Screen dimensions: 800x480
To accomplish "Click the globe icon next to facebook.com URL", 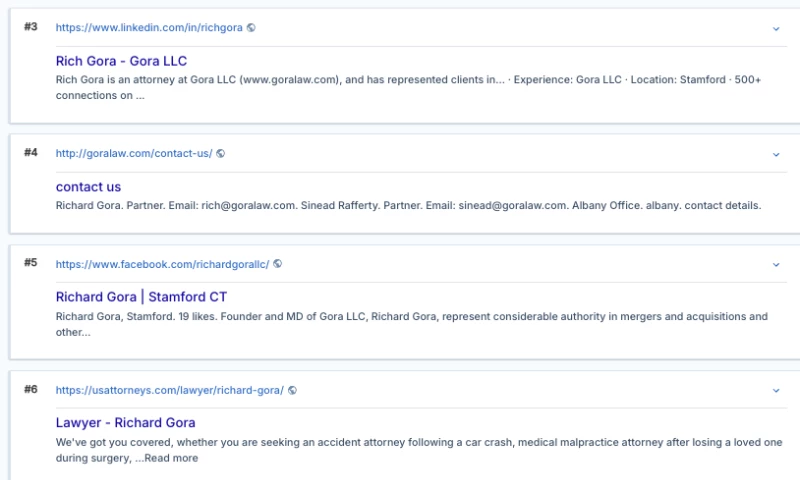I will 278,264.
